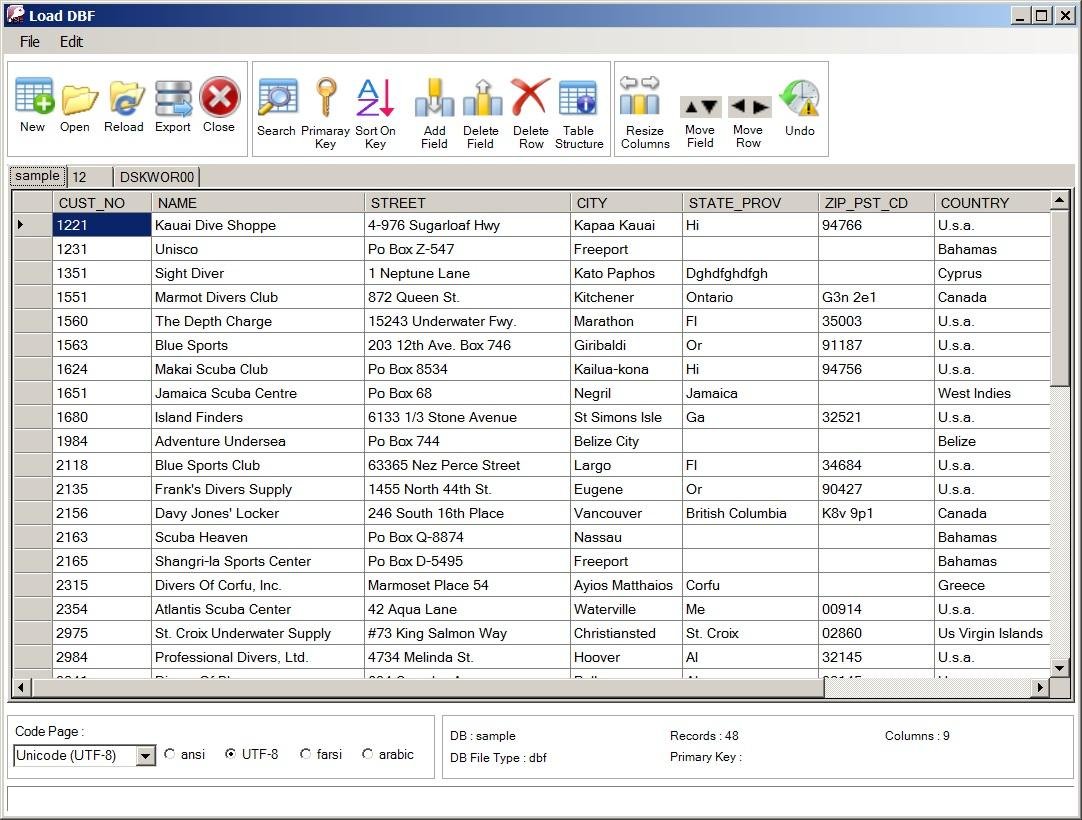
Task: Click horizontal scrollbar right arrow
Action: [1041, 687]
